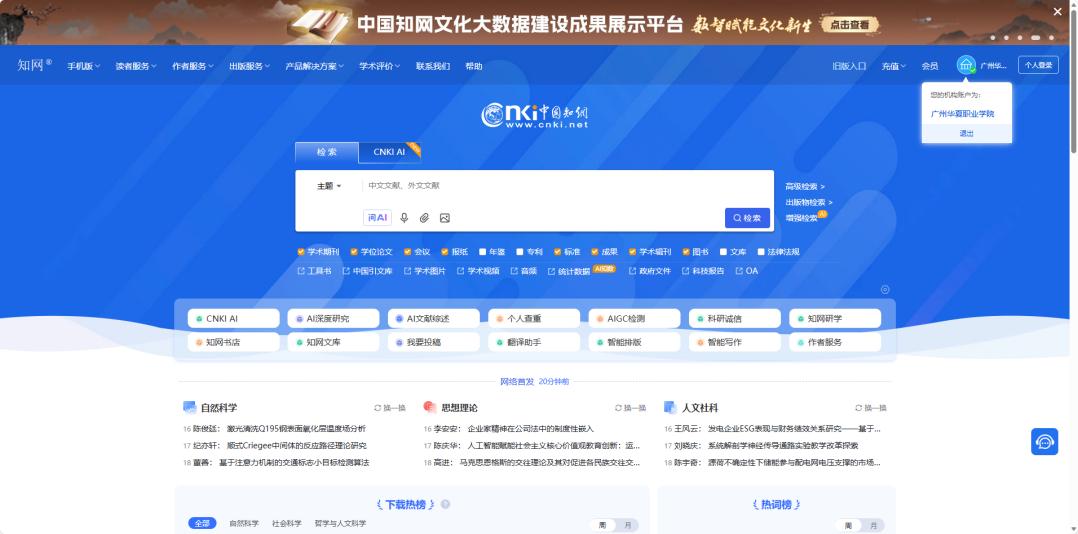This screenshot has height=534, width=1078.
Task: Open the 主题 search field dropdown
Action: [329, 186]
